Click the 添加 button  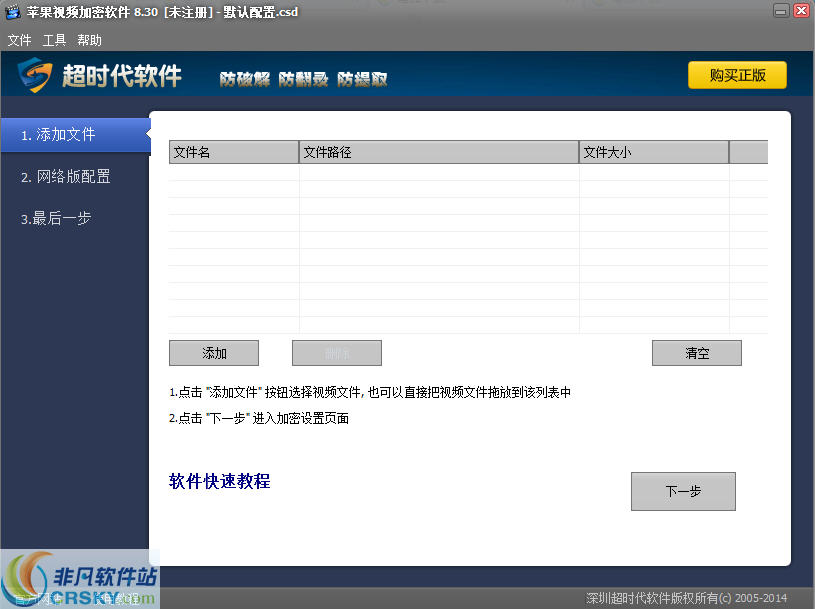click(x=214, y=353)
